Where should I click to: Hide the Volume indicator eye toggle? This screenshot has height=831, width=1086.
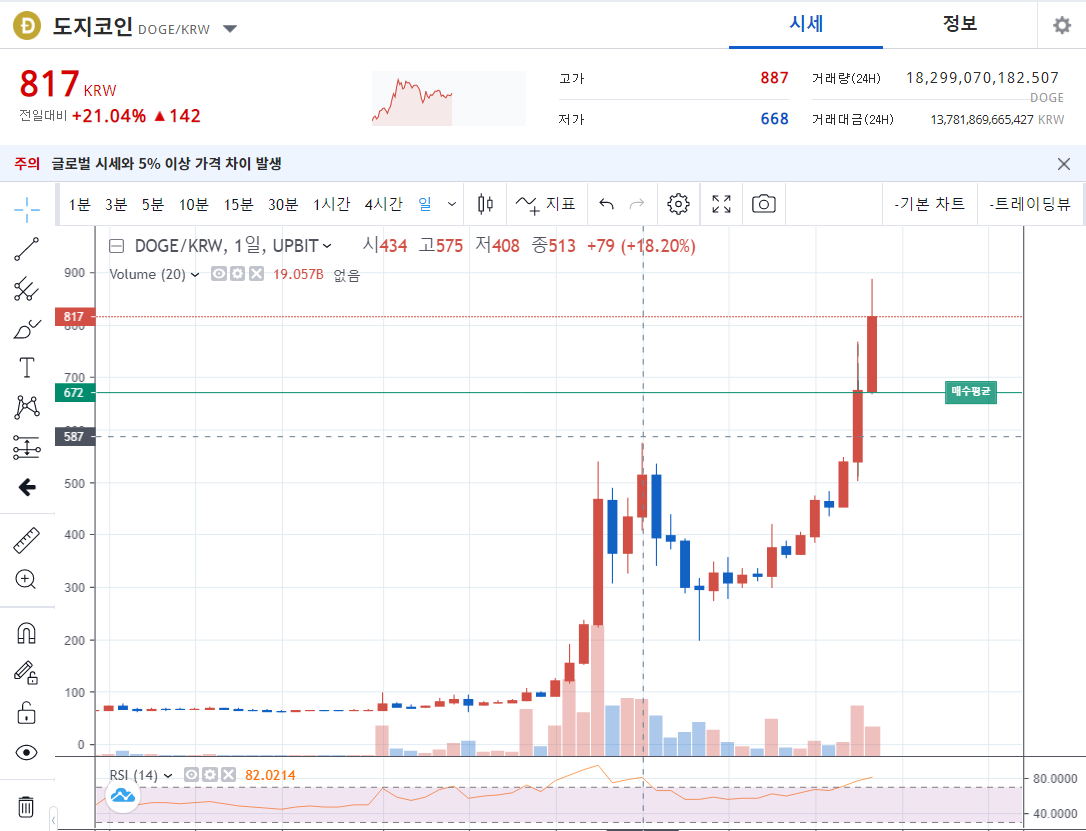[x=218, y=274]
